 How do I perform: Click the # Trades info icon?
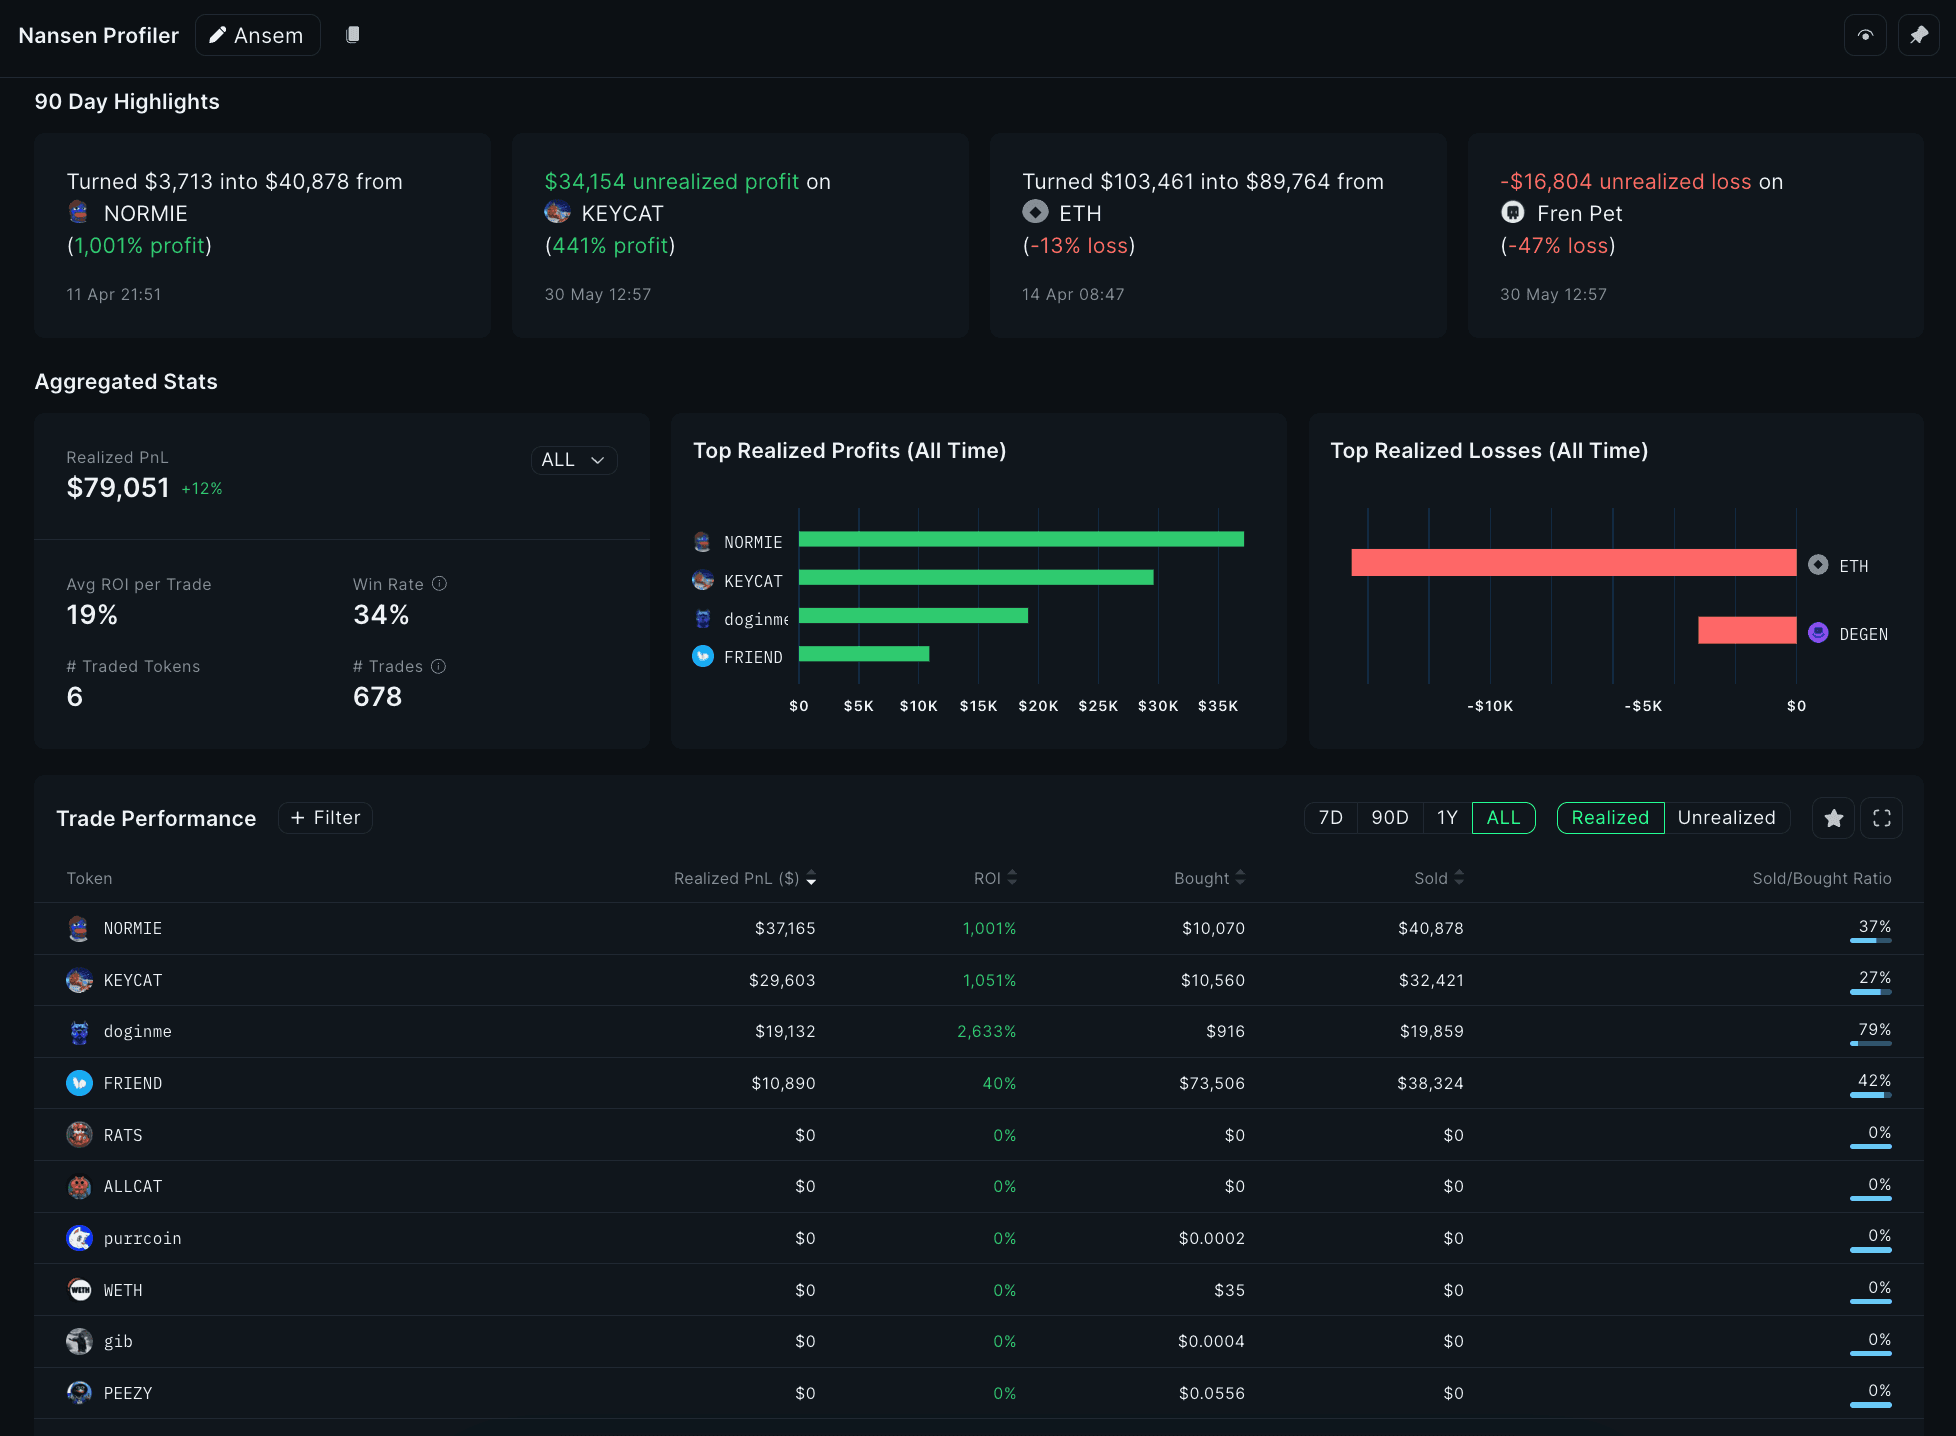pos(438,666)
